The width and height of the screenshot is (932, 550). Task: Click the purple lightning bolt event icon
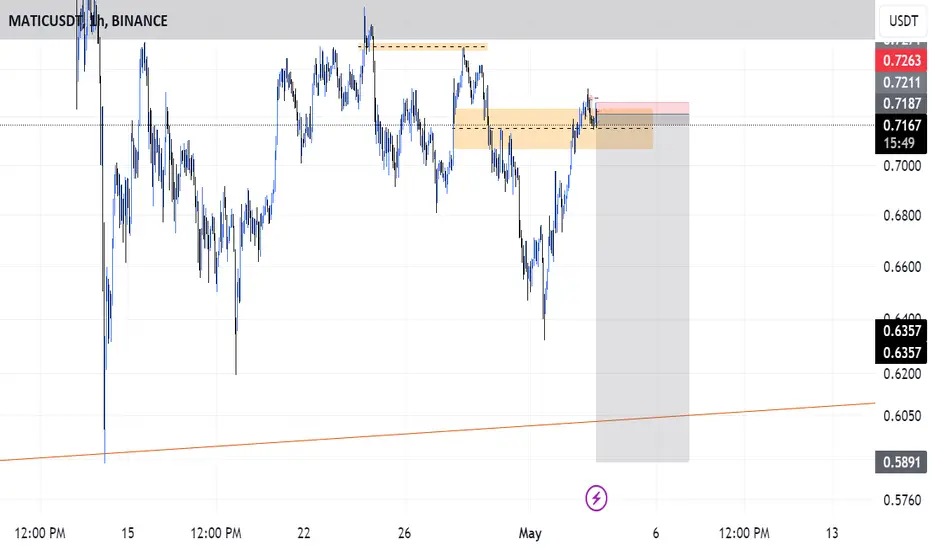coord(596,498)
